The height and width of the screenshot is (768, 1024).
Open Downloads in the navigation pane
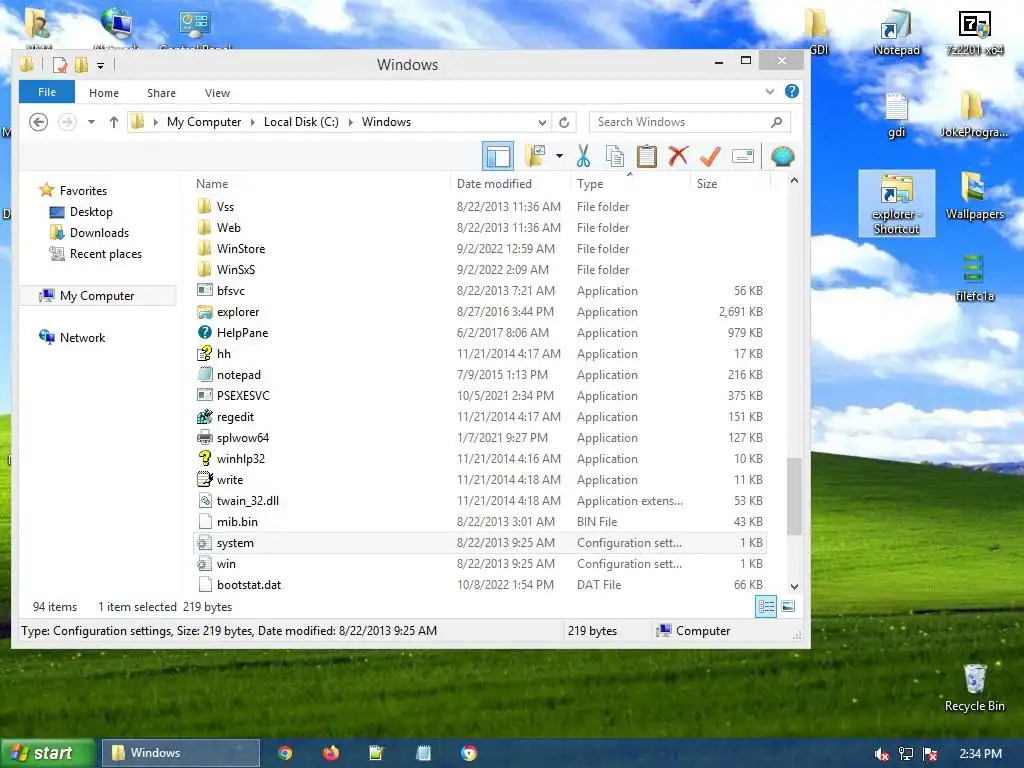point(89,232)
